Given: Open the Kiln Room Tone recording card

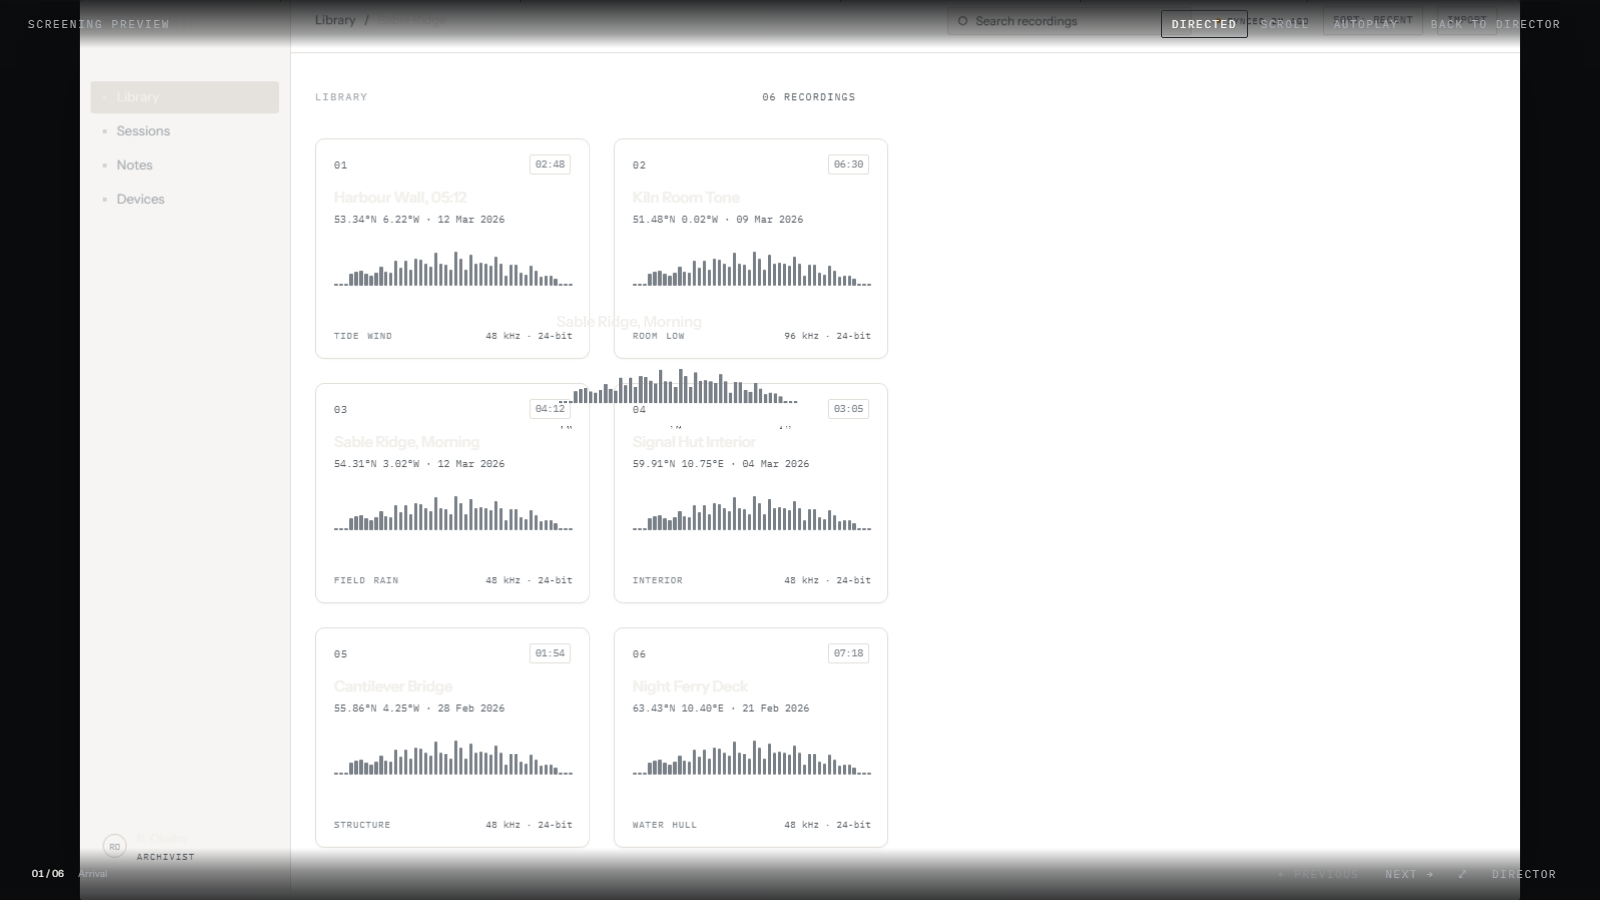Looking at the screenshot, I should (751, 248).
